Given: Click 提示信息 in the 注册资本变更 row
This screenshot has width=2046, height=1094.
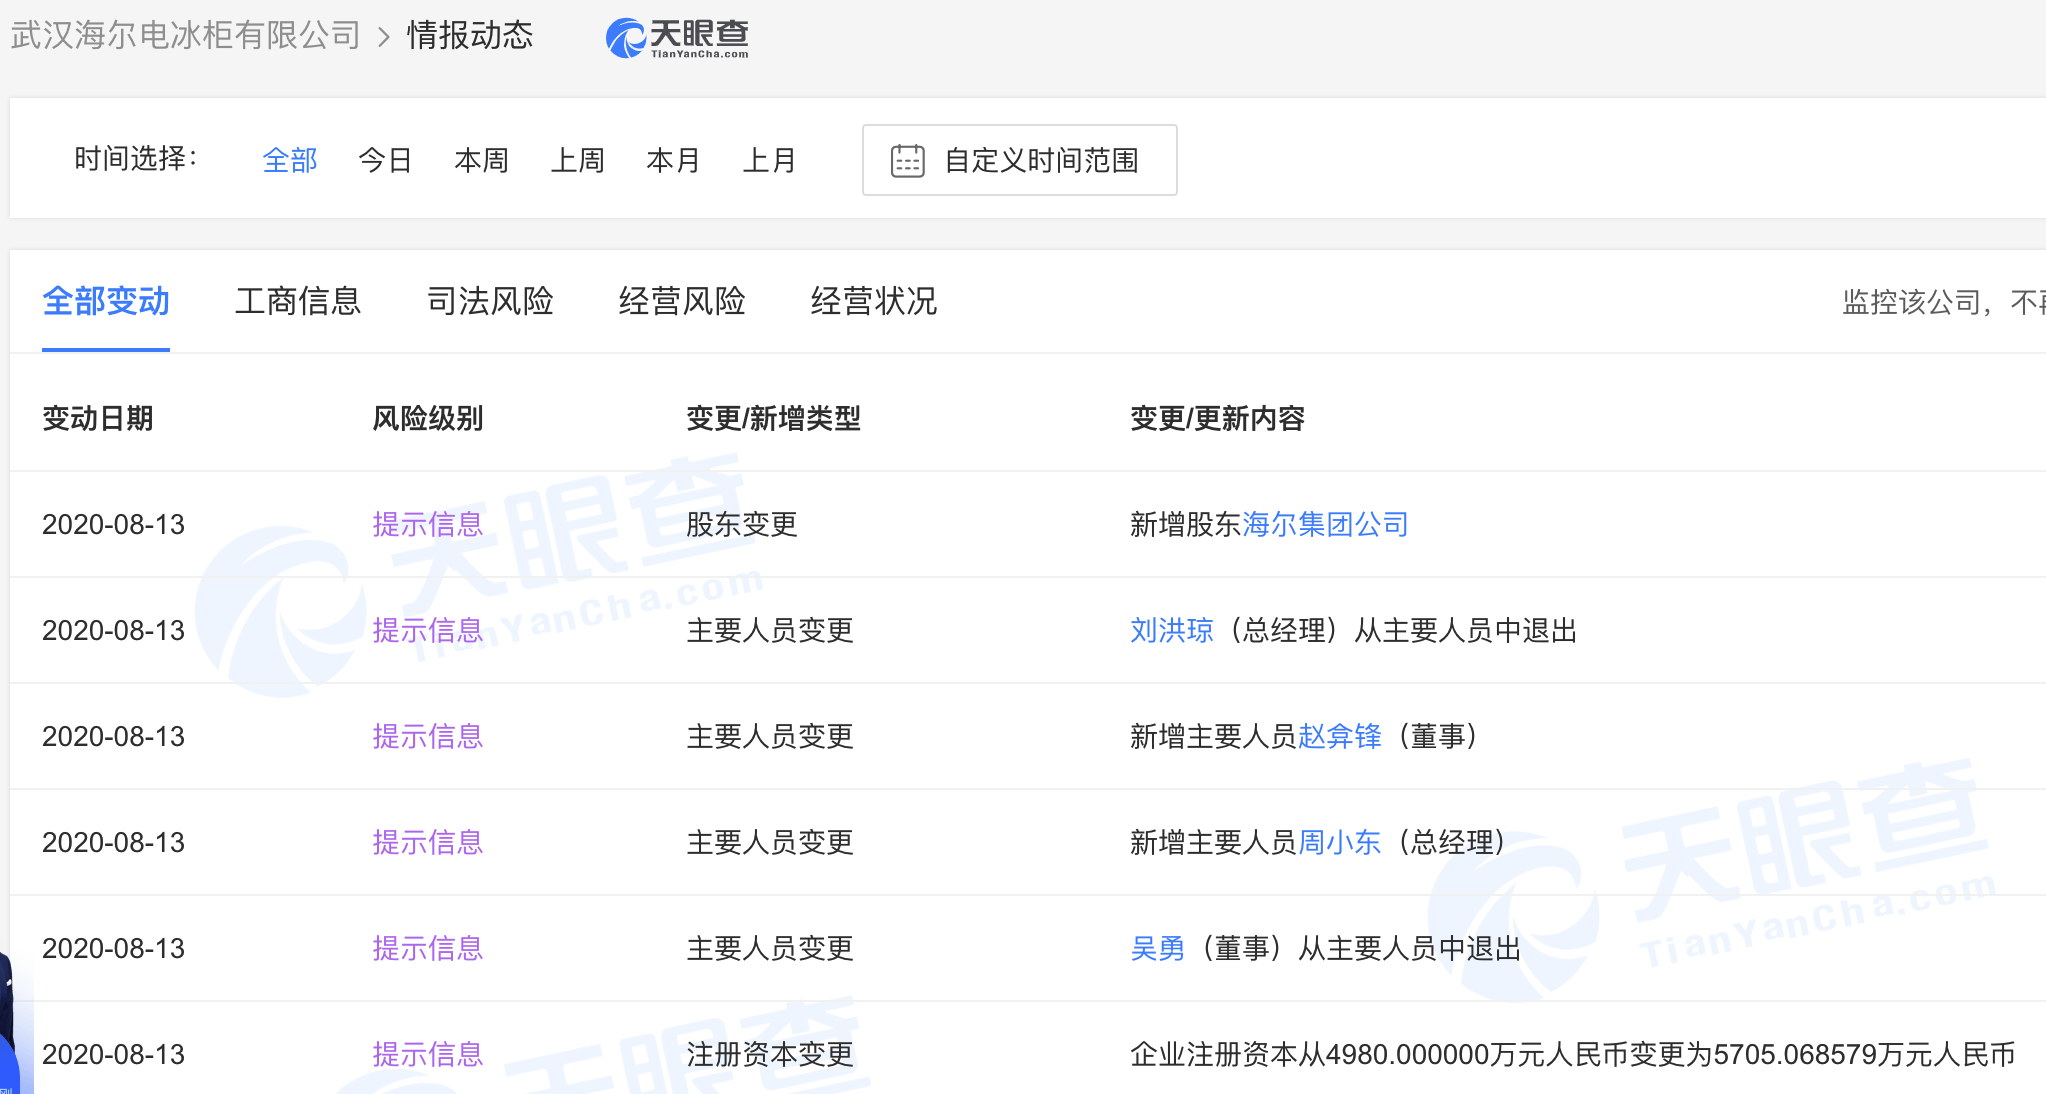Looking at the screenshot, I should click(x=427, y=1054).
